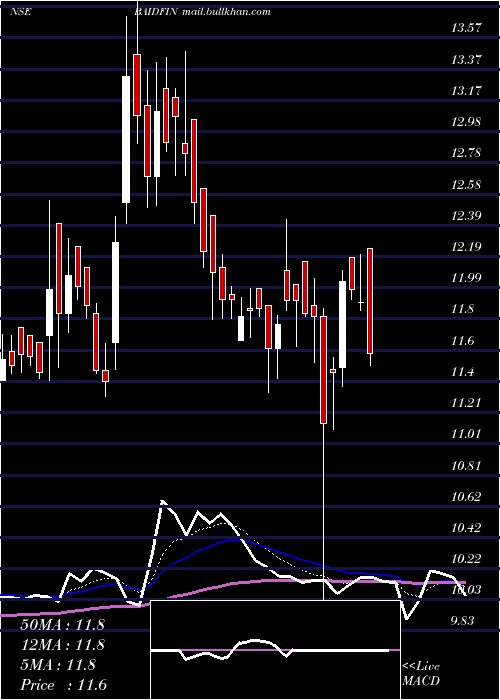500x700 pixels.
Task: Pick the 12.39 axis value
Action: coord(466,216)
